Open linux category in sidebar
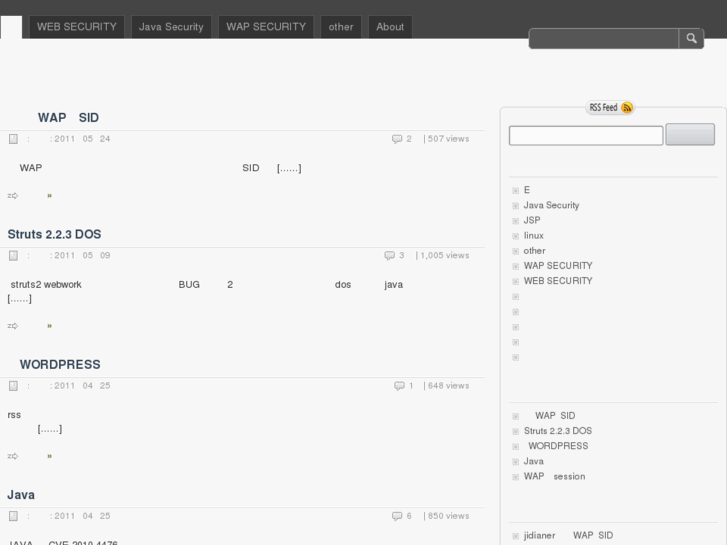The width and height of the screenshot is (727, 545). click(x=534, y=236)
